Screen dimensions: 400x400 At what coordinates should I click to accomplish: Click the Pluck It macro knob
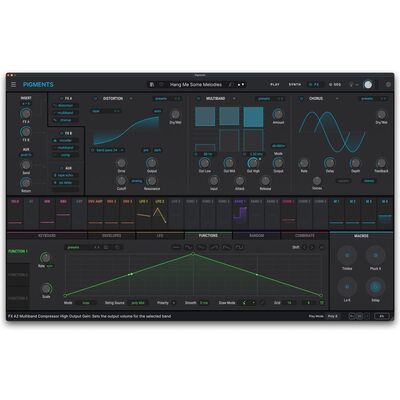pyautogui.click(x=375, y=256)
